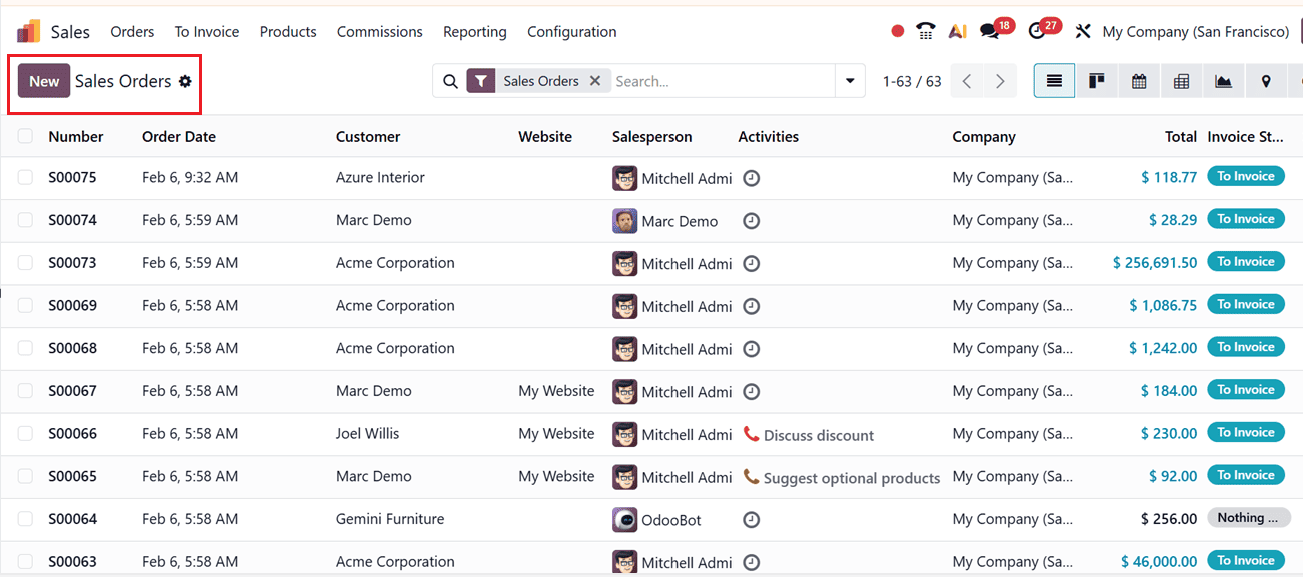Tick the checkbox next to S00066
This screenshot has width=1303, height=577.
pos(25,433)
